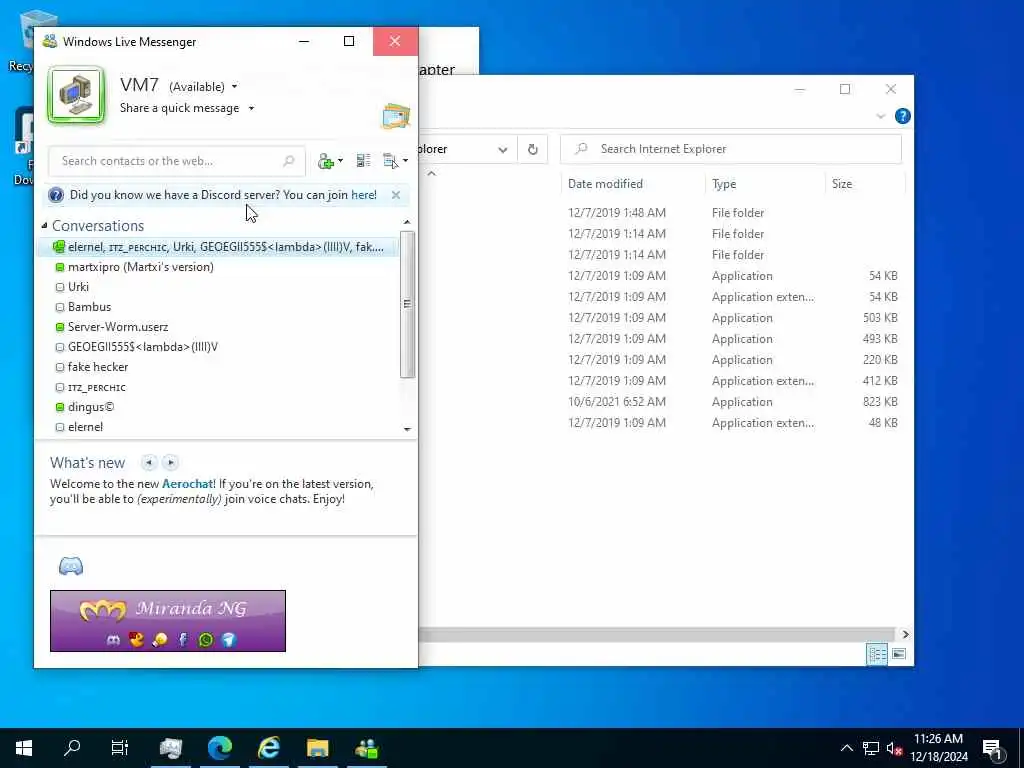
Task: Switch Explorer to details view icon
Action: click(877, 654)
